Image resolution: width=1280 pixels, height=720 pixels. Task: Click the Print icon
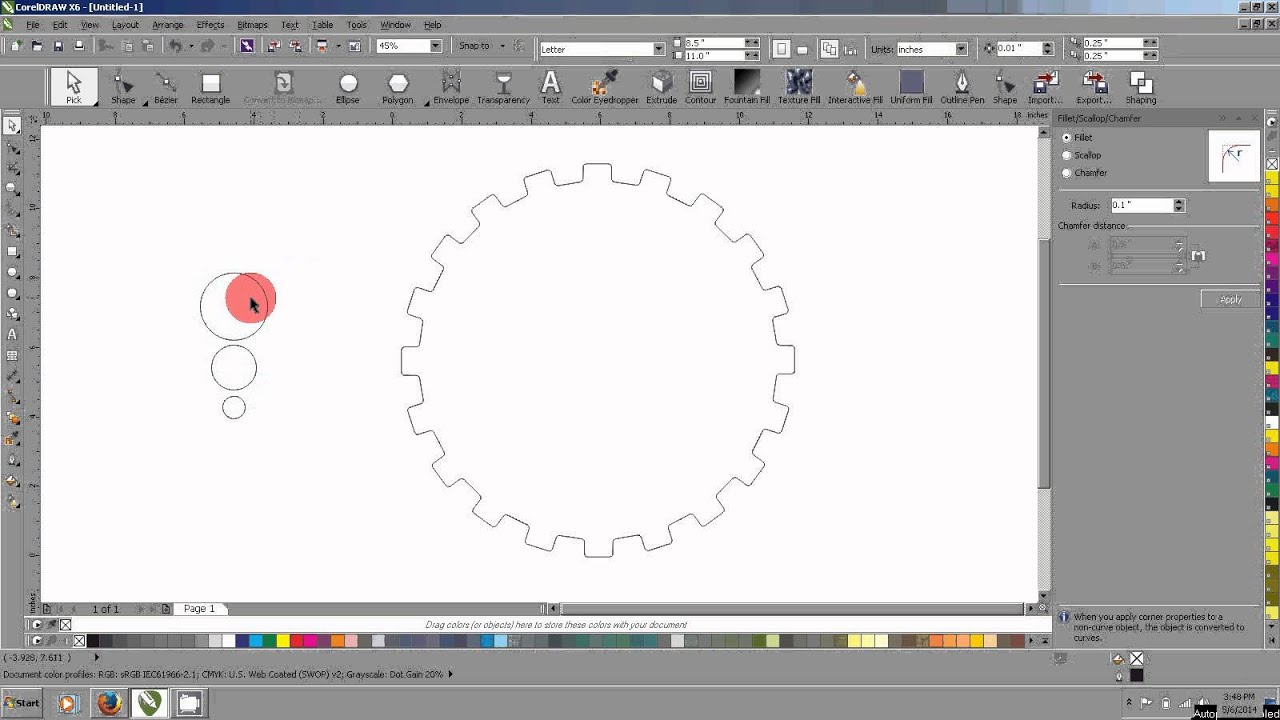79,46
